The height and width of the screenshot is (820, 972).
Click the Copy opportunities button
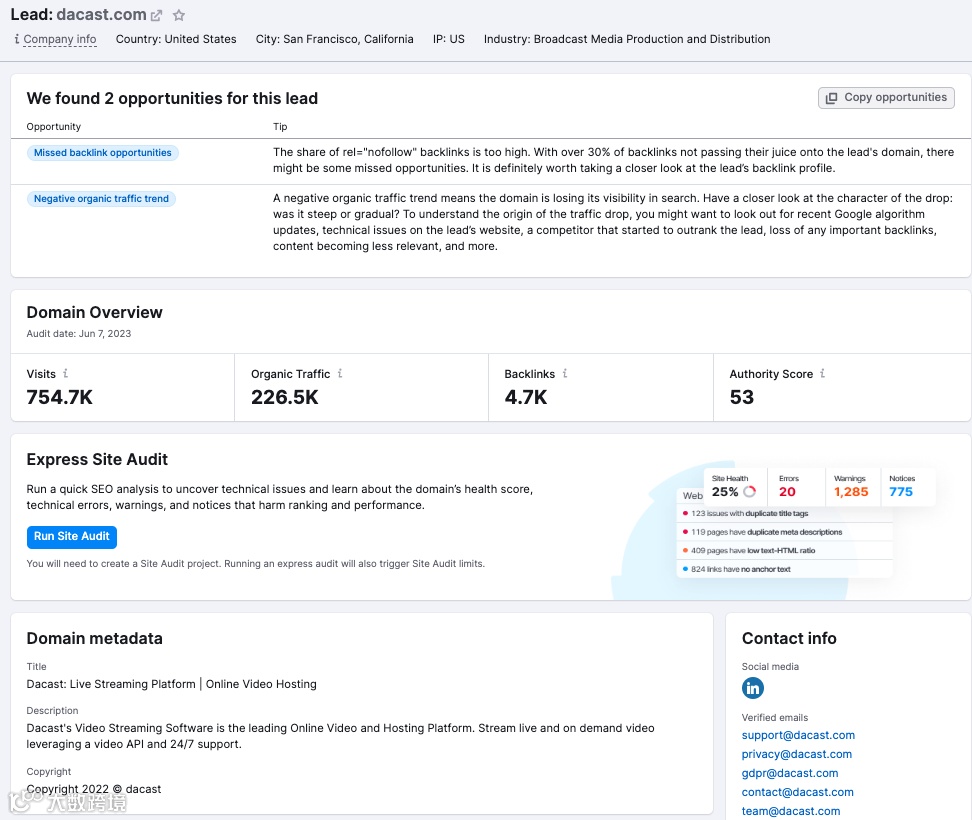click(x=886, y=98)
